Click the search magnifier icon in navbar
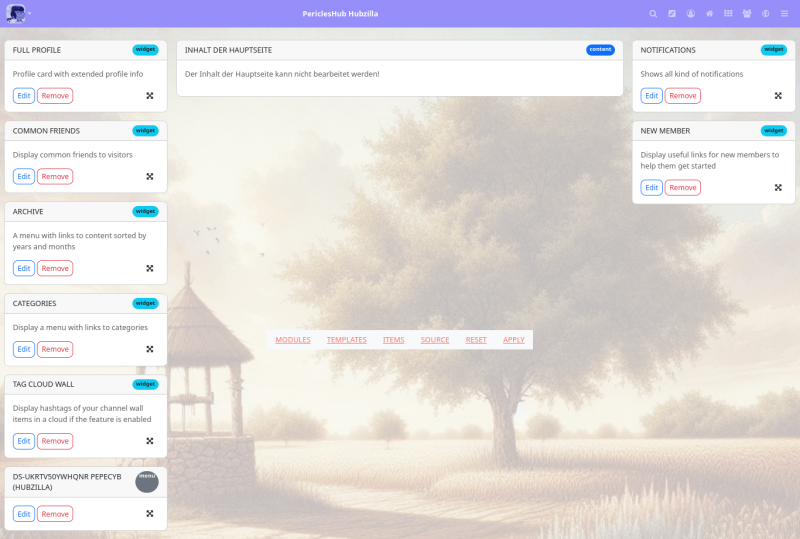800x539 pixels. (653, 14)
